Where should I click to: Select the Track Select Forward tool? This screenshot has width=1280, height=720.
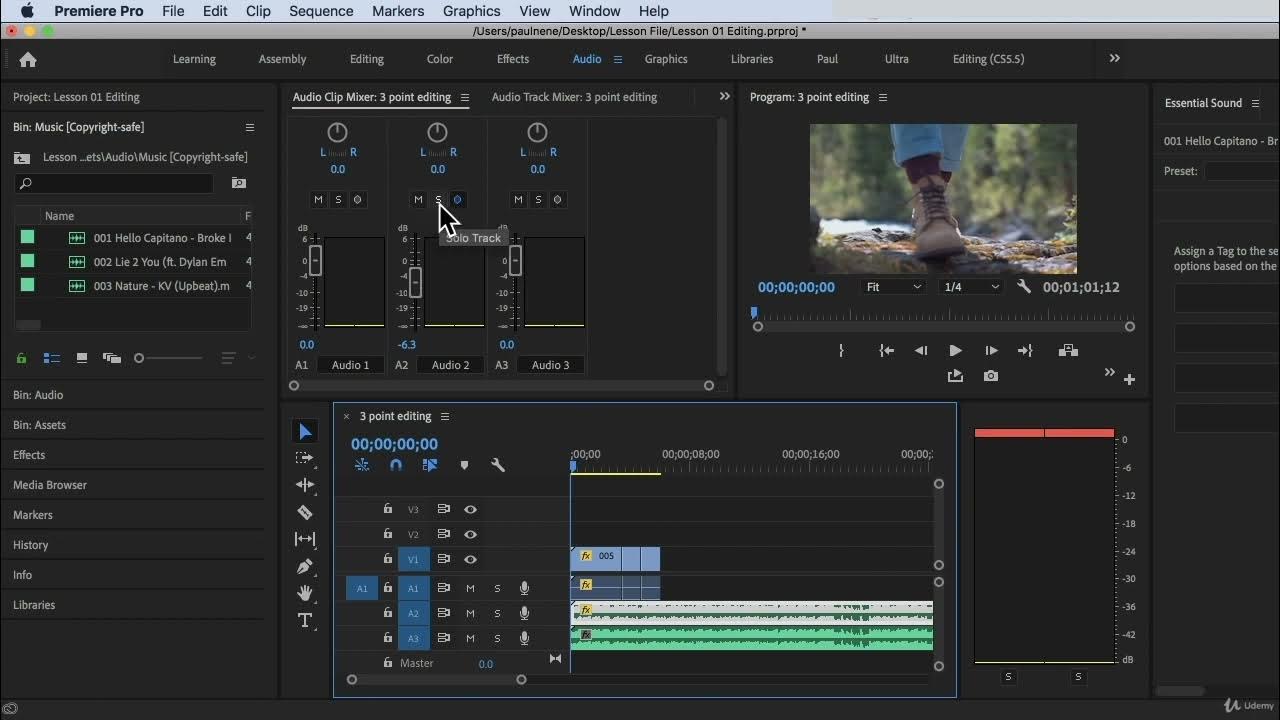click(x=305, y=458)
